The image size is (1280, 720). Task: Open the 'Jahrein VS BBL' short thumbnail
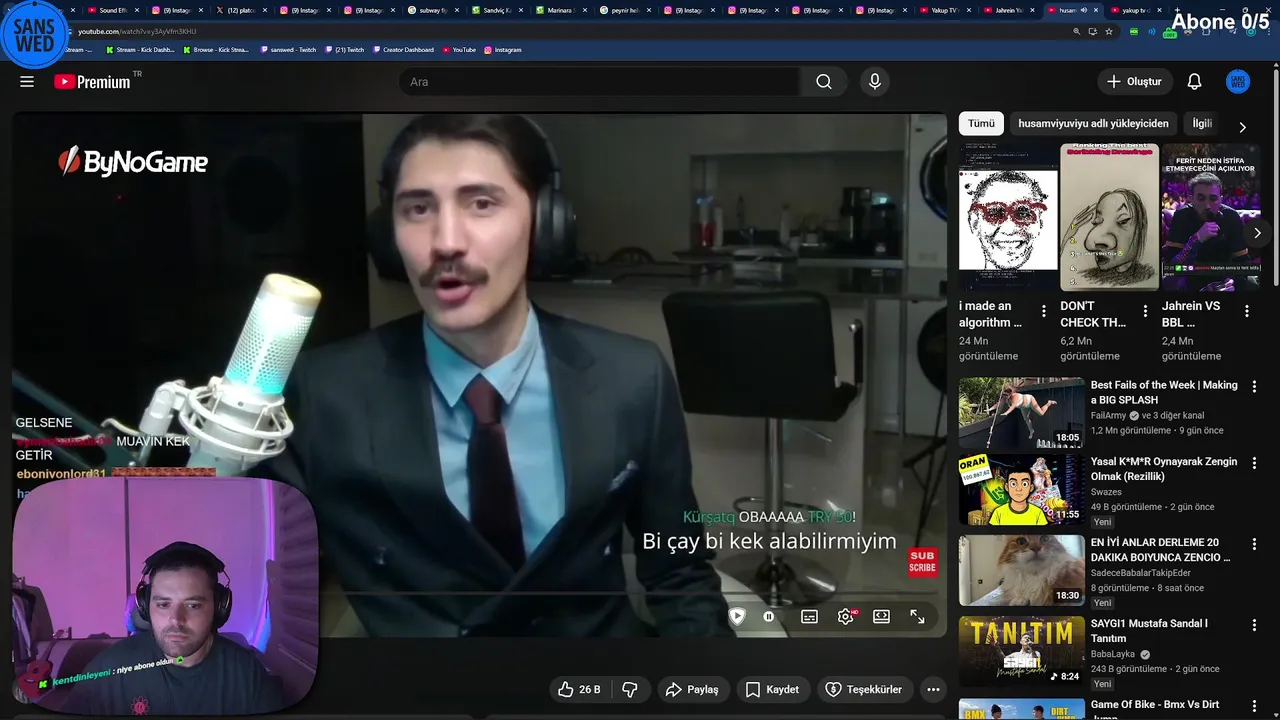(1210, 217)
